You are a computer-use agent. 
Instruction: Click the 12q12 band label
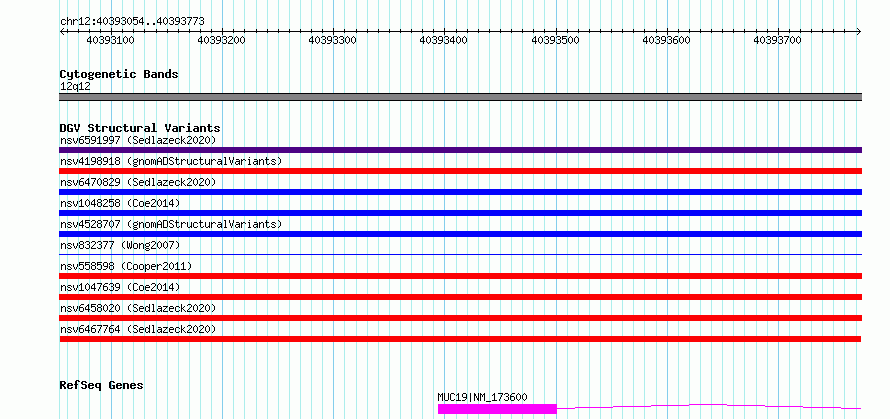(x=75, y=87)
